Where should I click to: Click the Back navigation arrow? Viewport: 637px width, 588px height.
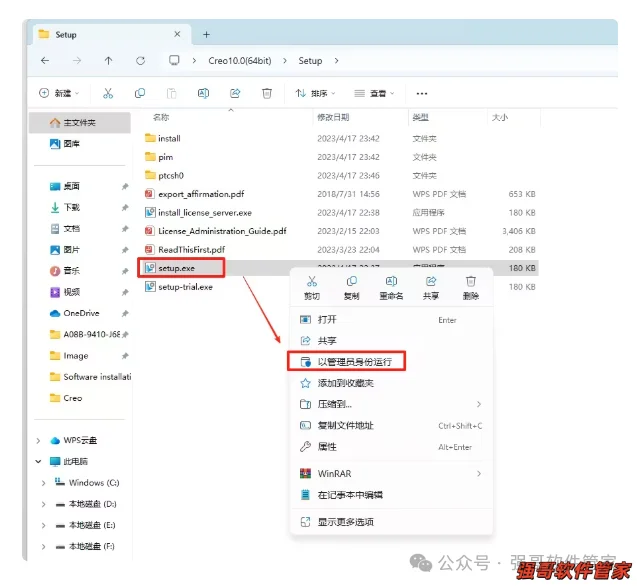coord(45,61)
